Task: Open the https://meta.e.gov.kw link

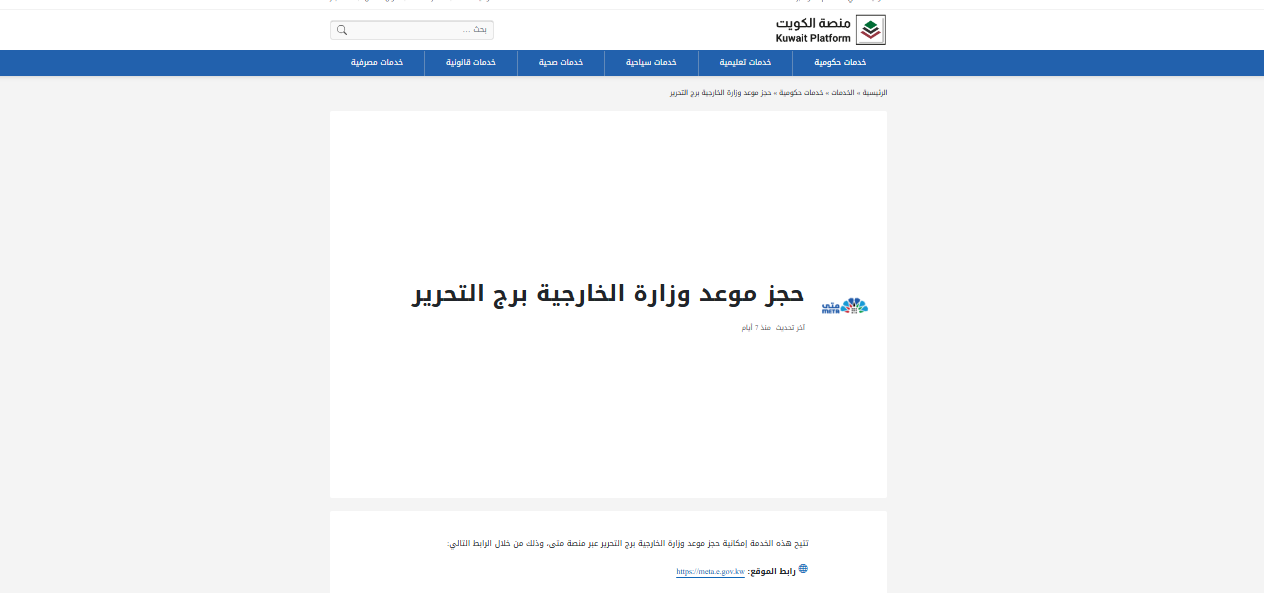Action: 710,572
